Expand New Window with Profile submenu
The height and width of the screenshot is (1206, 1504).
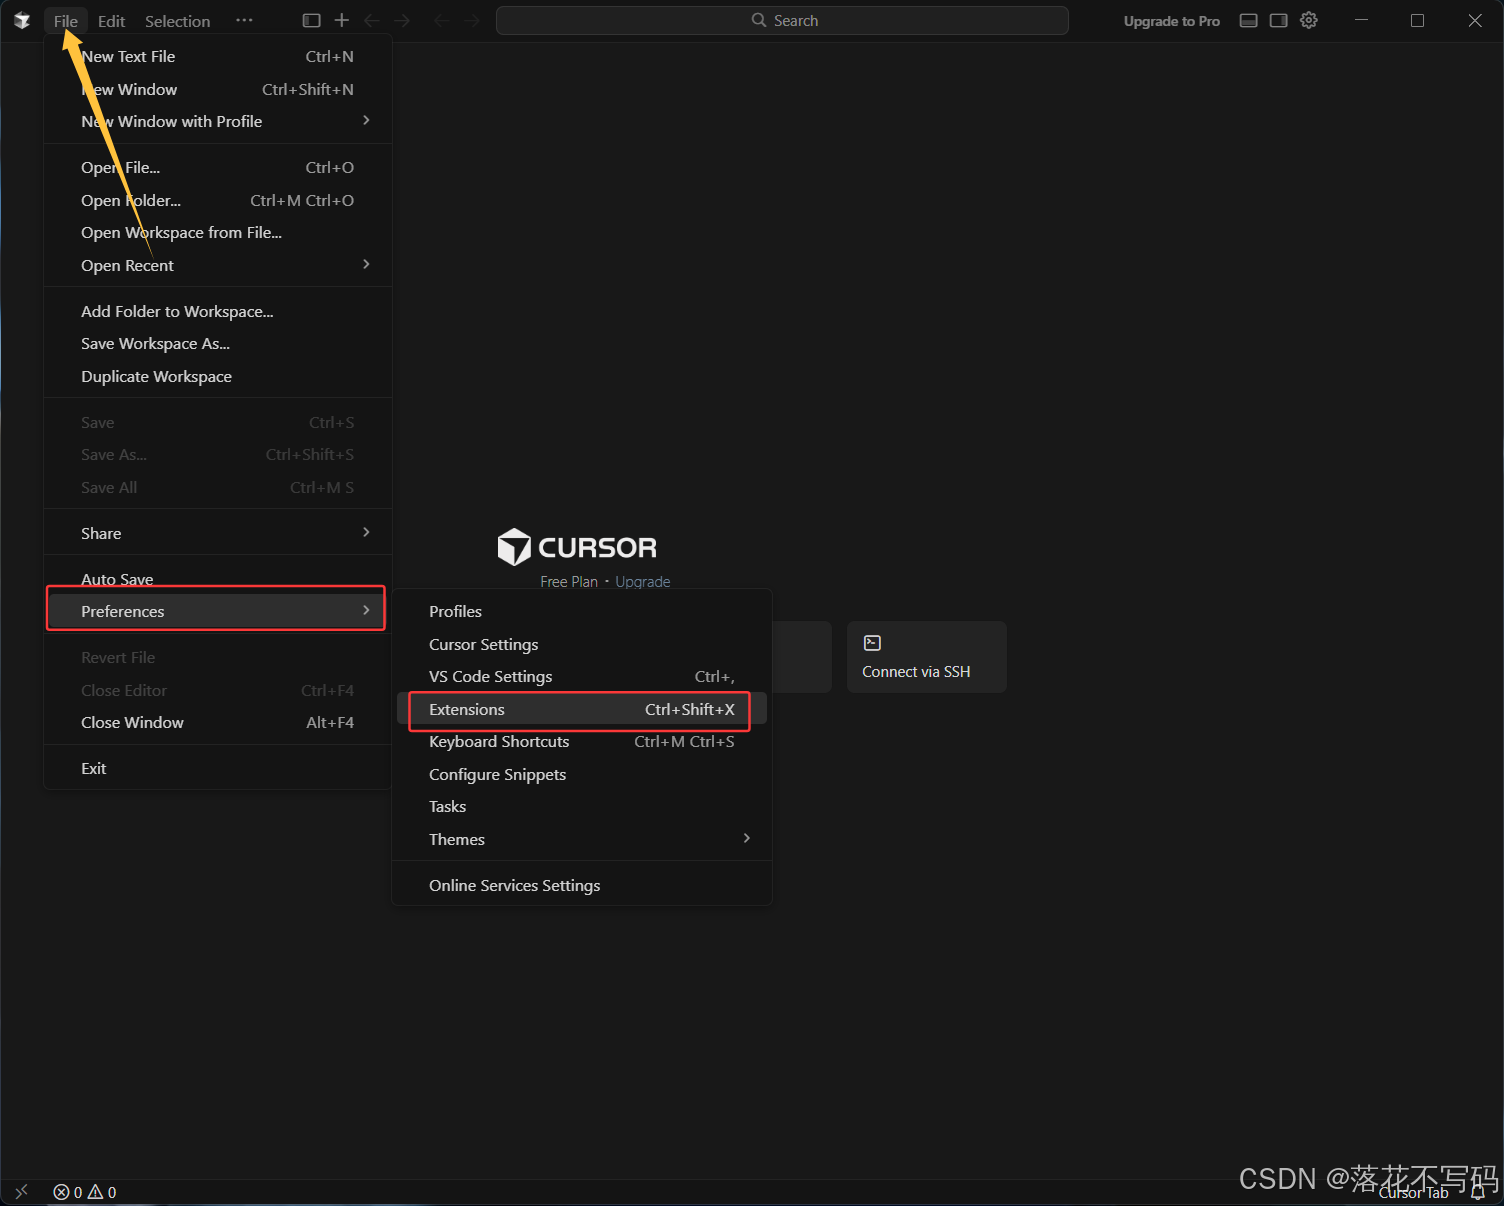[218, 121]
